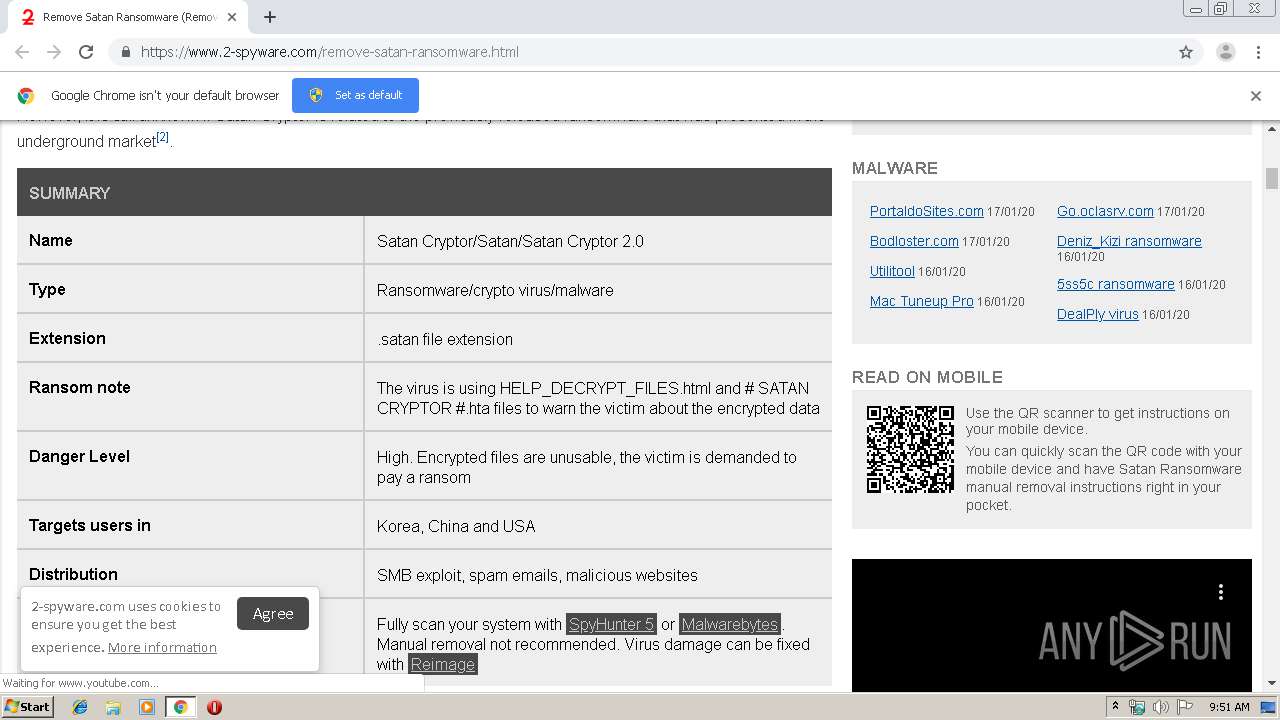Click the 'Targets users in' row label

(x=89, y=525)
